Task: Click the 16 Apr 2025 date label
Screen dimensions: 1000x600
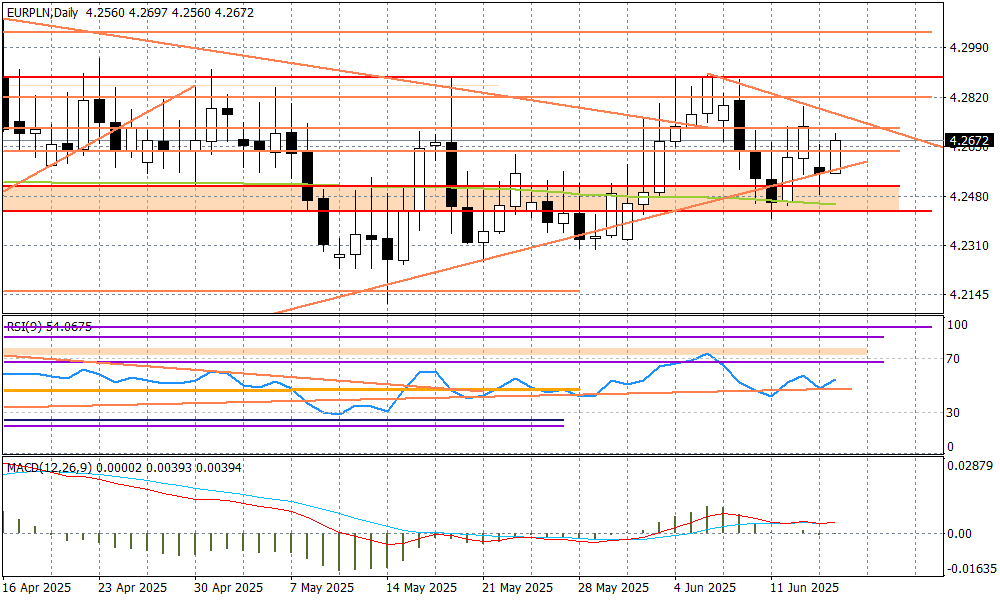Action: [x=37, y=587]
